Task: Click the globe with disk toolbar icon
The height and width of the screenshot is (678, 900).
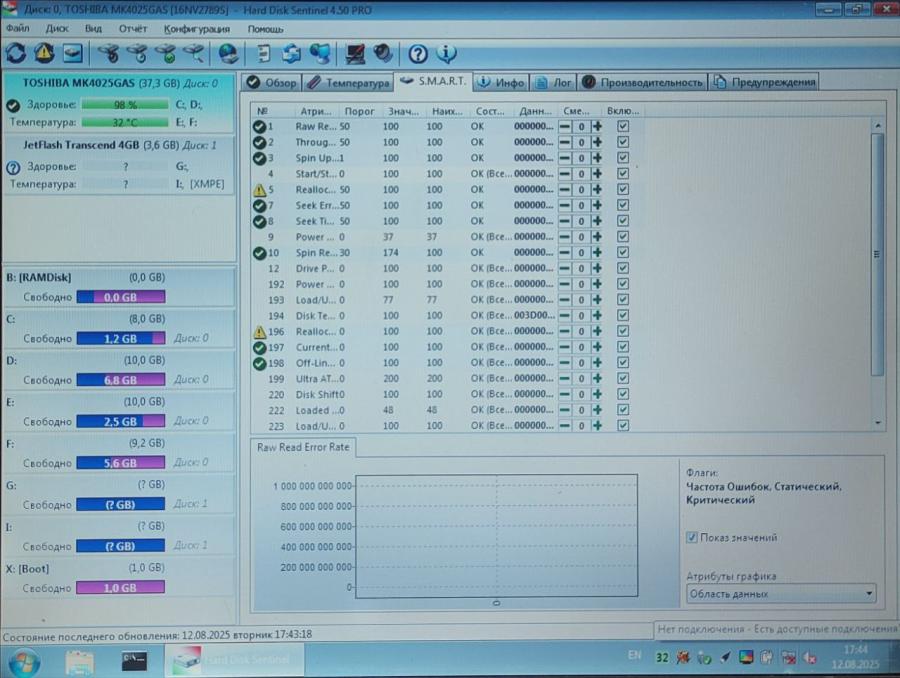Action: [x=228, y=53]
